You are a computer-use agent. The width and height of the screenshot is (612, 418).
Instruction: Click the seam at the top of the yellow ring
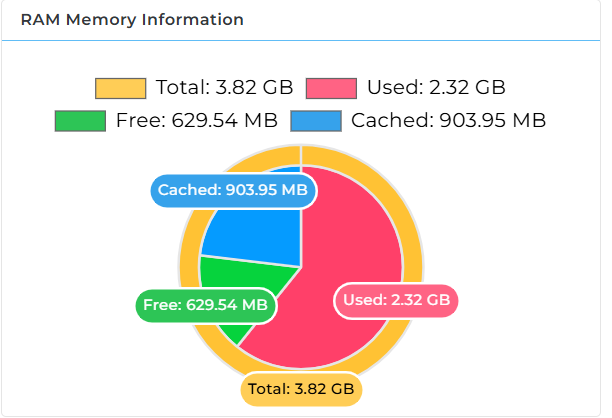[301, 156]
